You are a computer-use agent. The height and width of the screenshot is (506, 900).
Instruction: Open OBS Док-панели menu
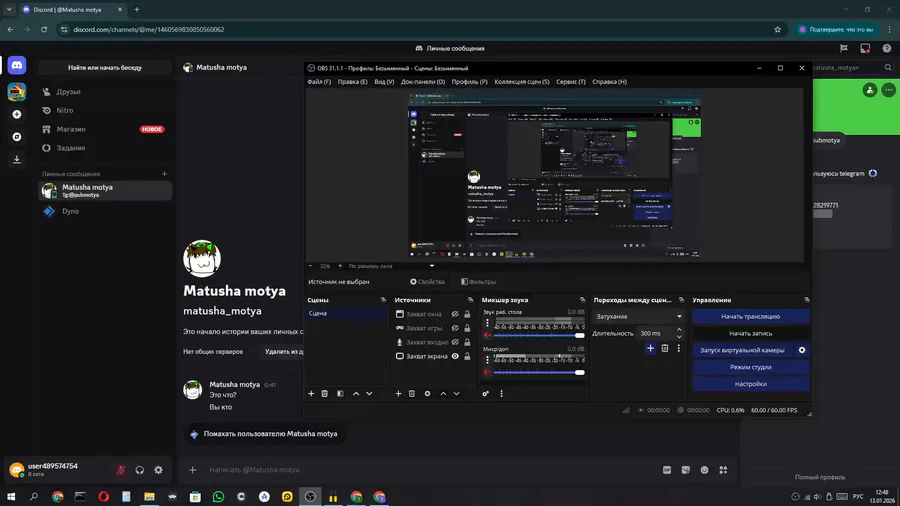point(422,81)
